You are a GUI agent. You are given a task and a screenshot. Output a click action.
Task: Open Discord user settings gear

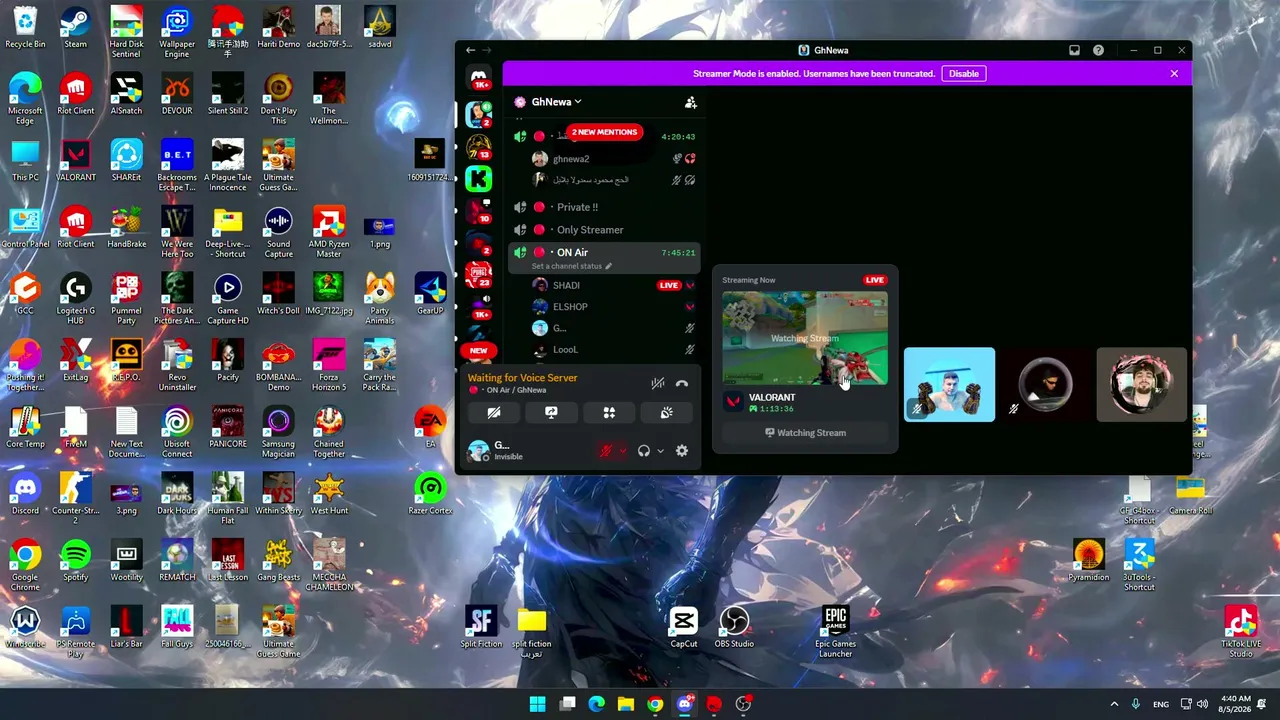click(682, 451)
